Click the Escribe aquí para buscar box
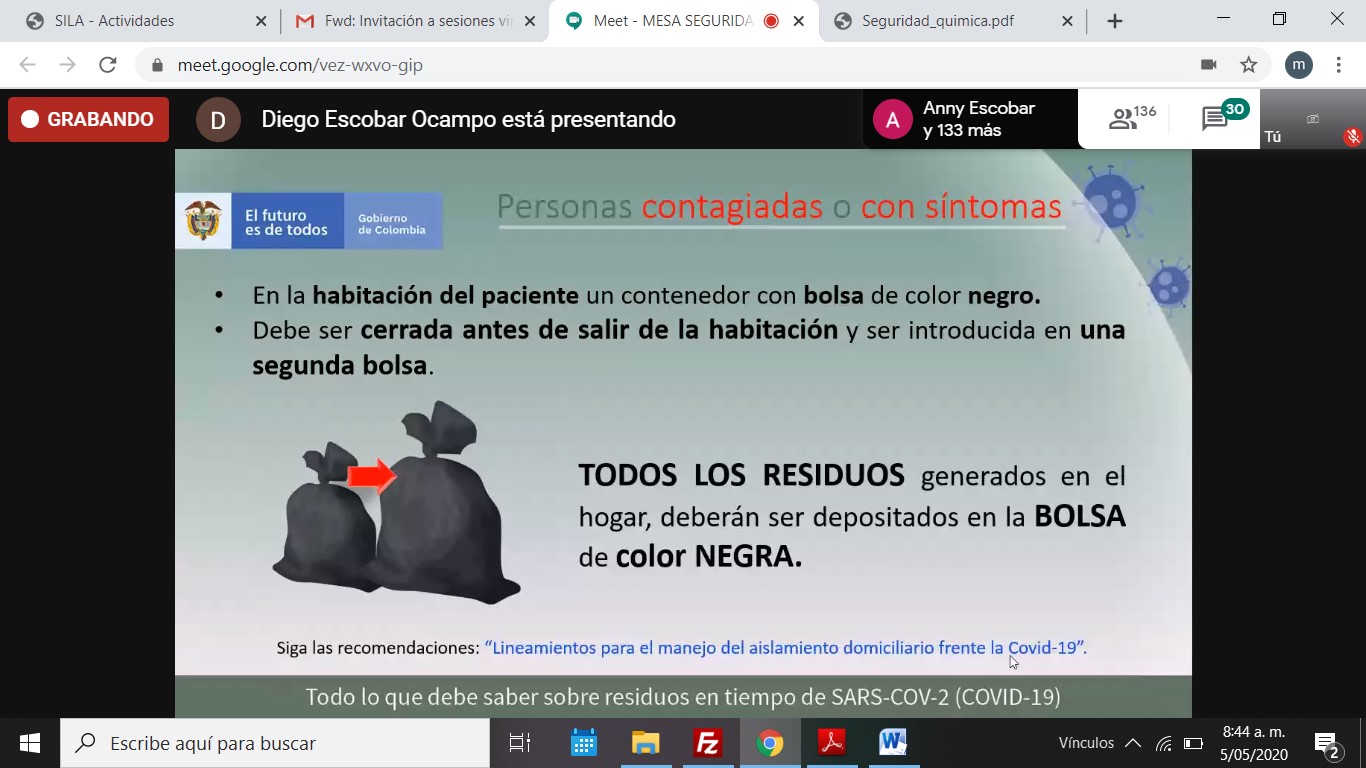This screenshot has width=1366, height=768. pyautogui.click(x=275, y=743)
